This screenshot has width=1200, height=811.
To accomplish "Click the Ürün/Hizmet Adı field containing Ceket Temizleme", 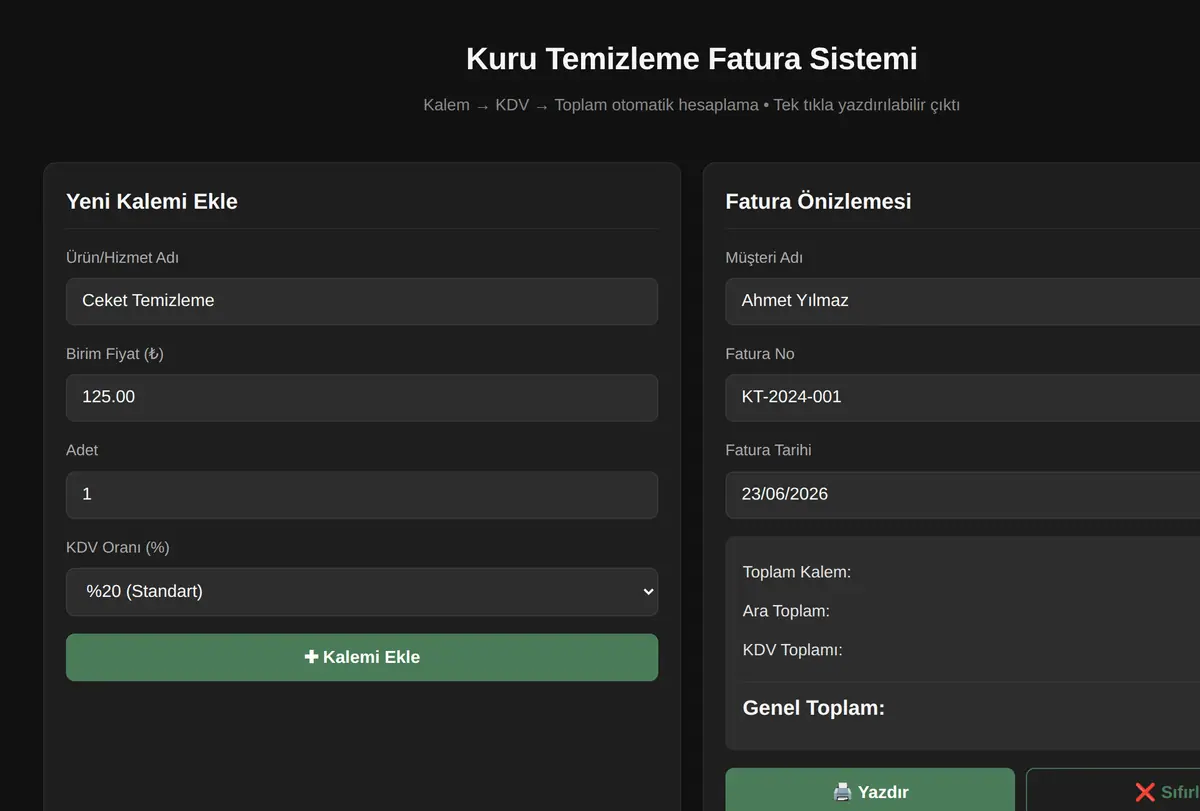I will click(x=362, y=301).
